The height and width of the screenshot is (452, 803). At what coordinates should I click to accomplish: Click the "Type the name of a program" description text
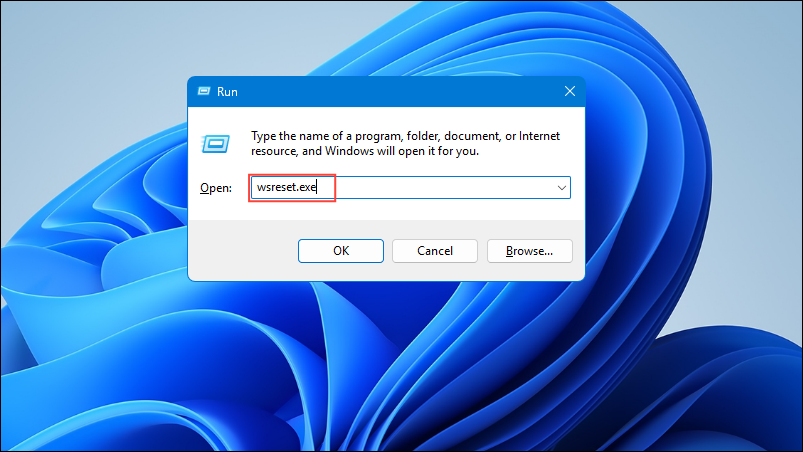click(x=405, y=143)
